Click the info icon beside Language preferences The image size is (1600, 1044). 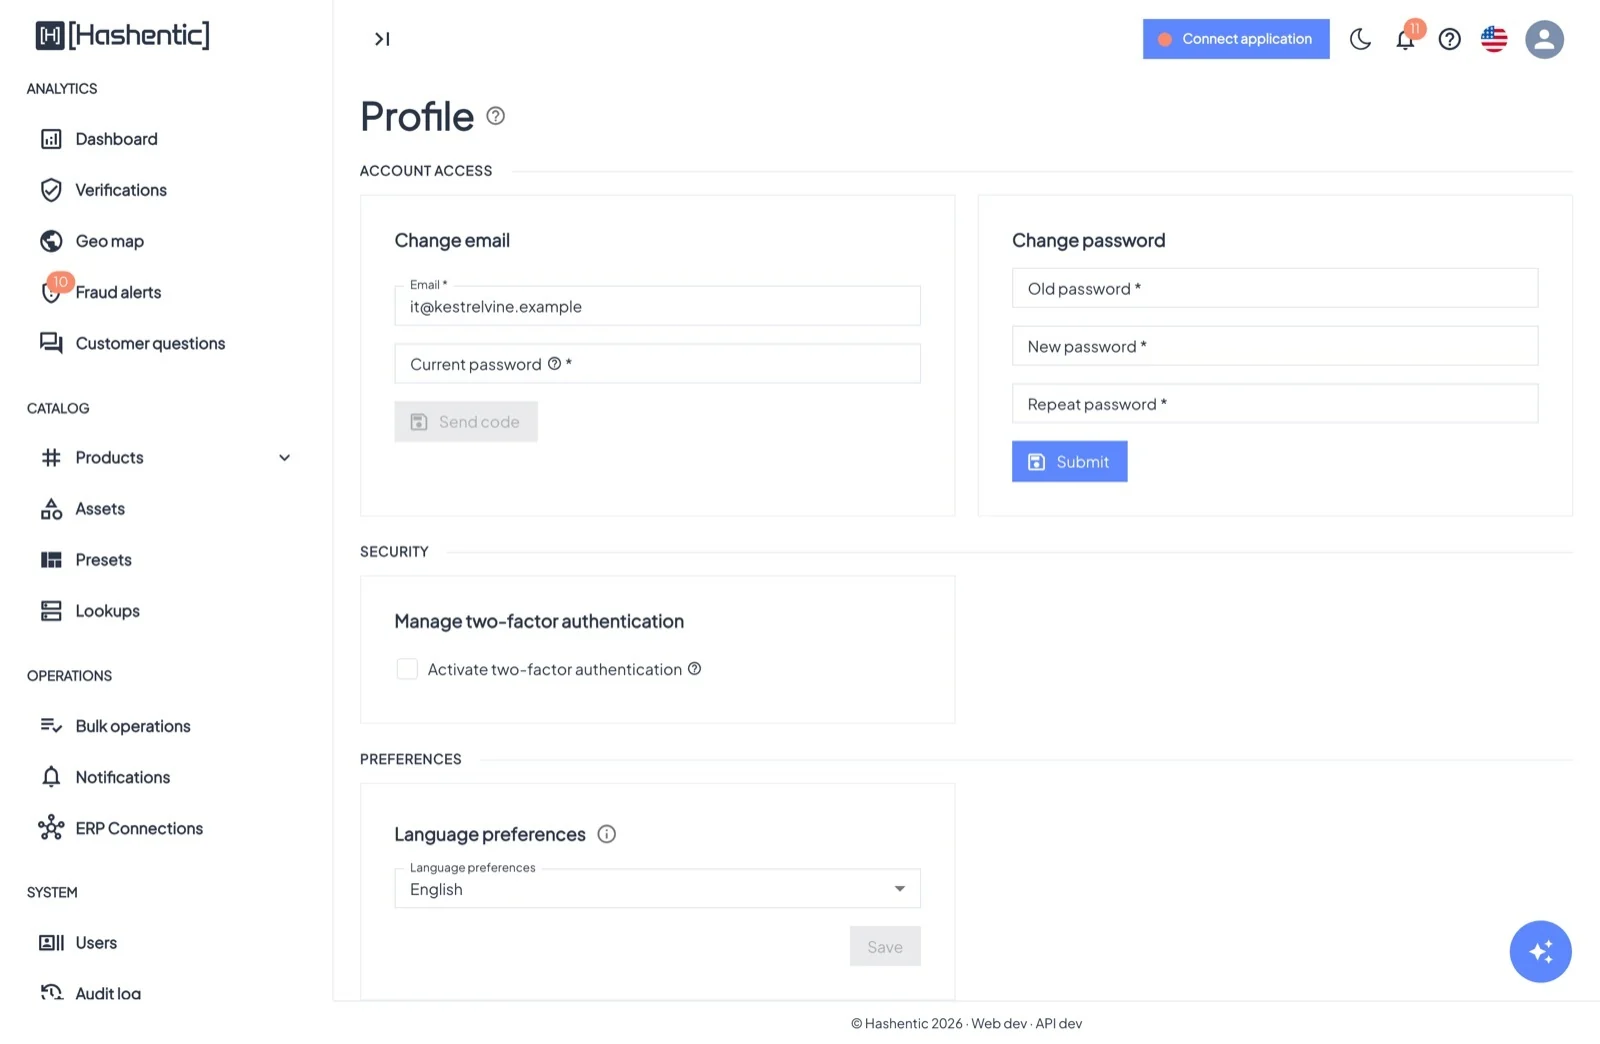click(606, 834)
